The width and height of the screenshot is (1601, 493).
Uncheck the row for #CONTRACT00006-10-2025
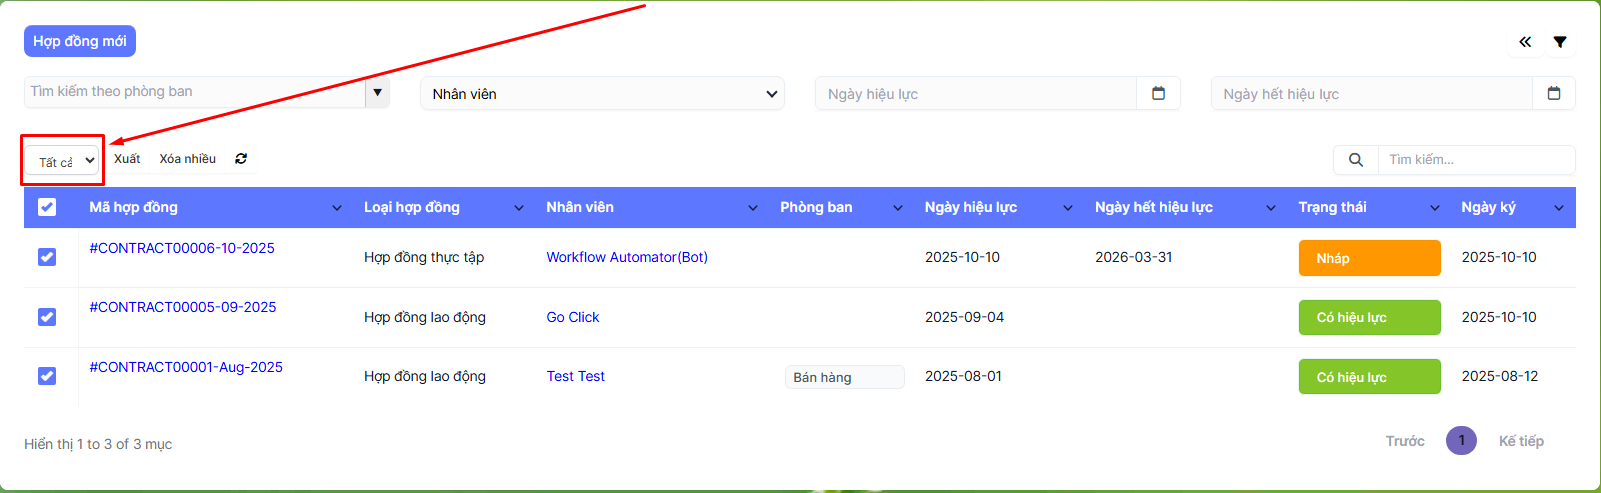coord(47,257)
